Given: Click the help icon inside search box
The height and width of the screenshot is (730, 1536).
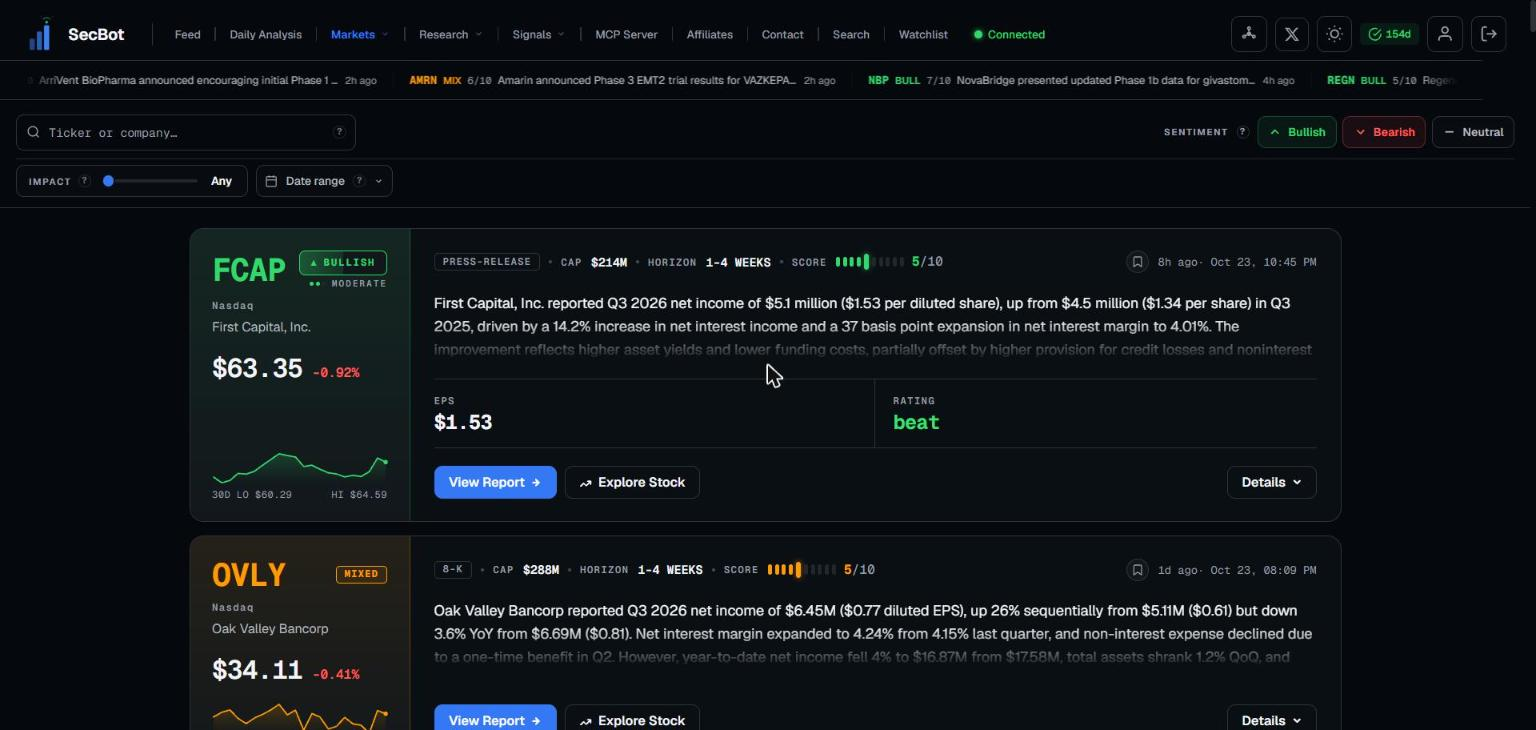Looking at the screenshot, I should 339,132.
